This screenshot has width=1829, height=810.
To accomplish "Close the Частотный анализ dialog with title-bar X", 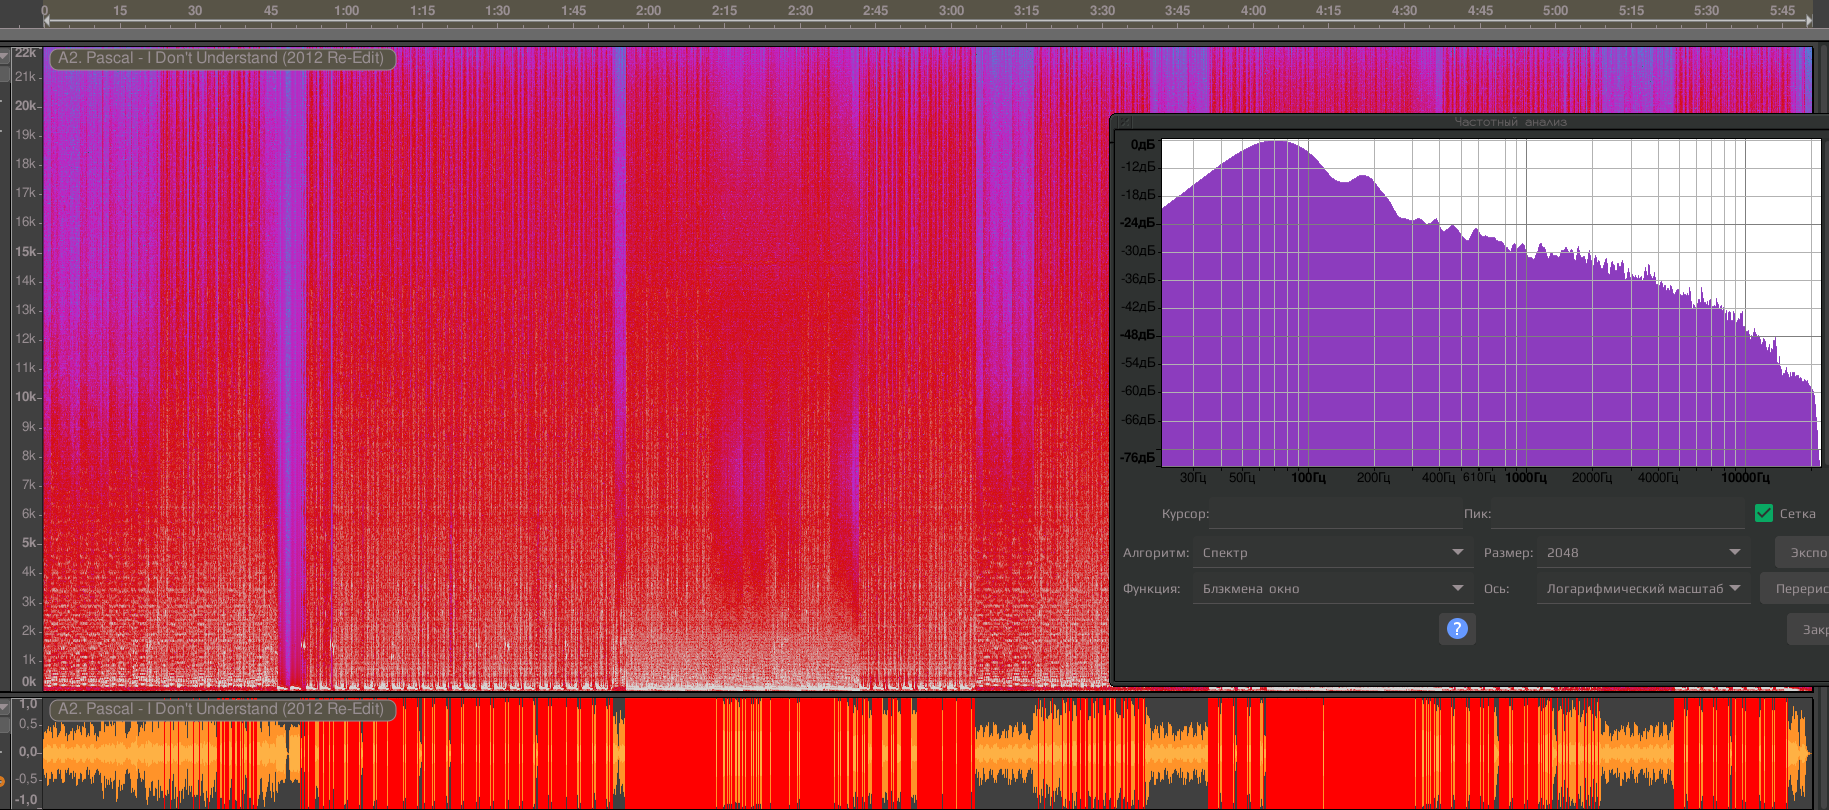I will tap(1125, 122).
